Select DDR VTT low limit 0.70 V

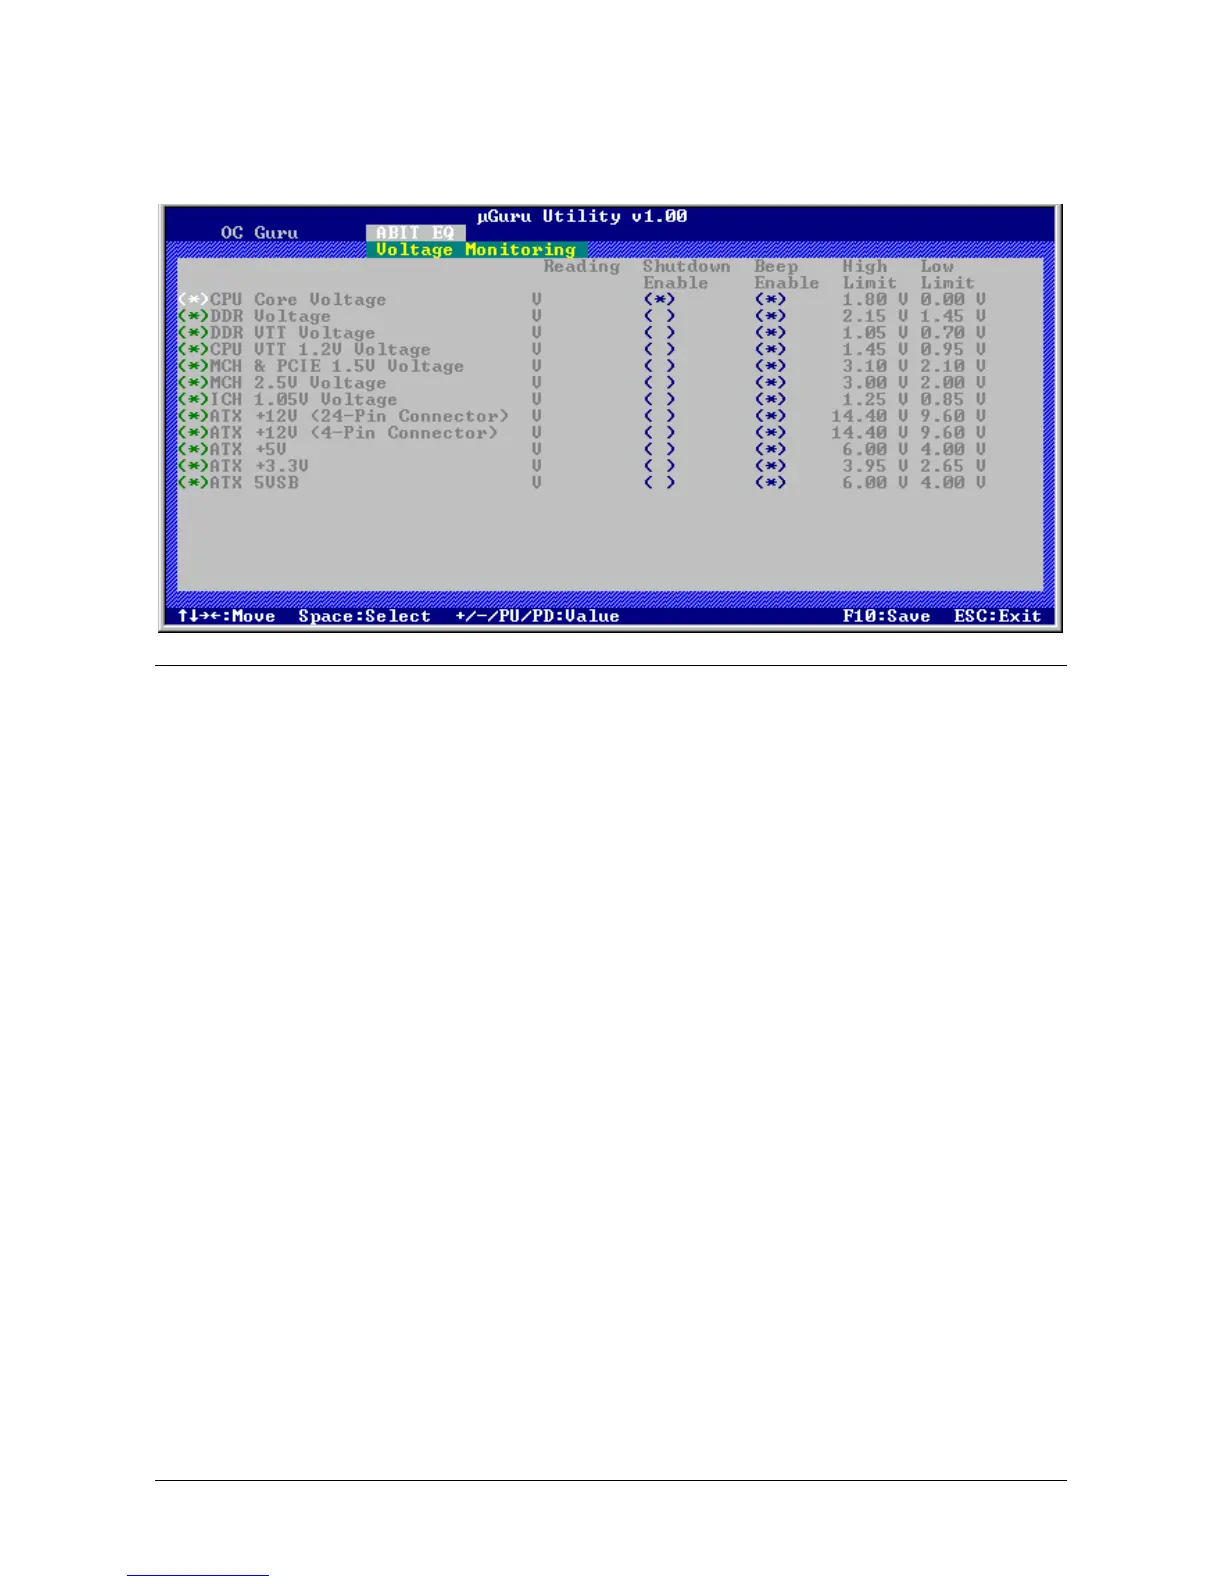coord(953,333)
